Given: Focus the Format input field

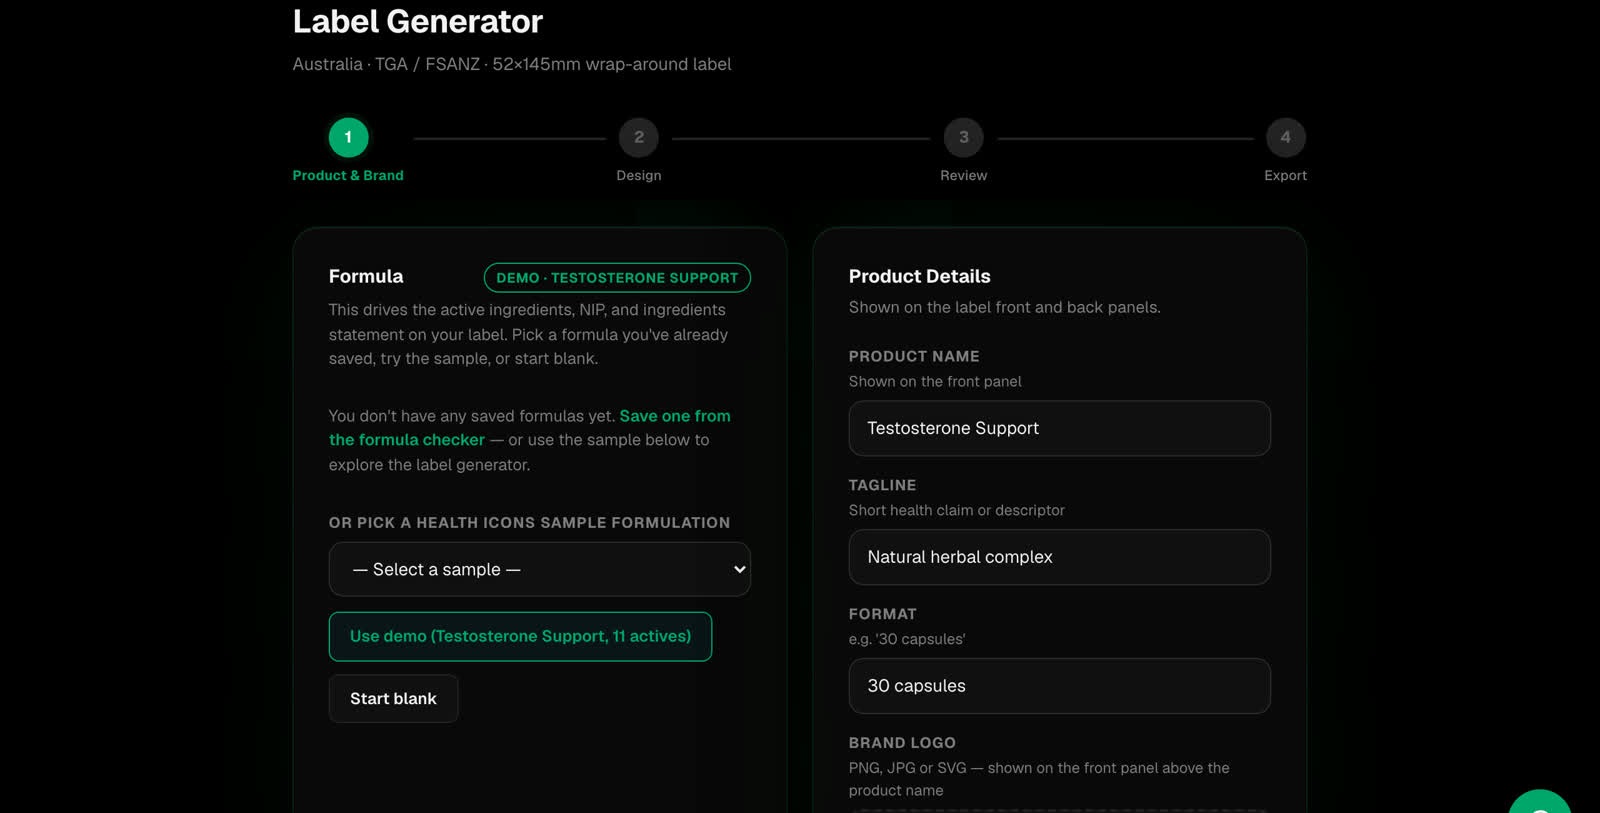Looking at the screenshot, I should (1060, 686).
